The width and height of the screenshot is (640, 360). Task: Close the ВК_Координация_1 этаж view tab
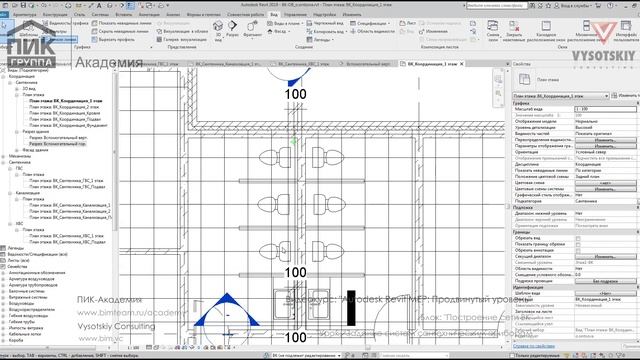462,64
